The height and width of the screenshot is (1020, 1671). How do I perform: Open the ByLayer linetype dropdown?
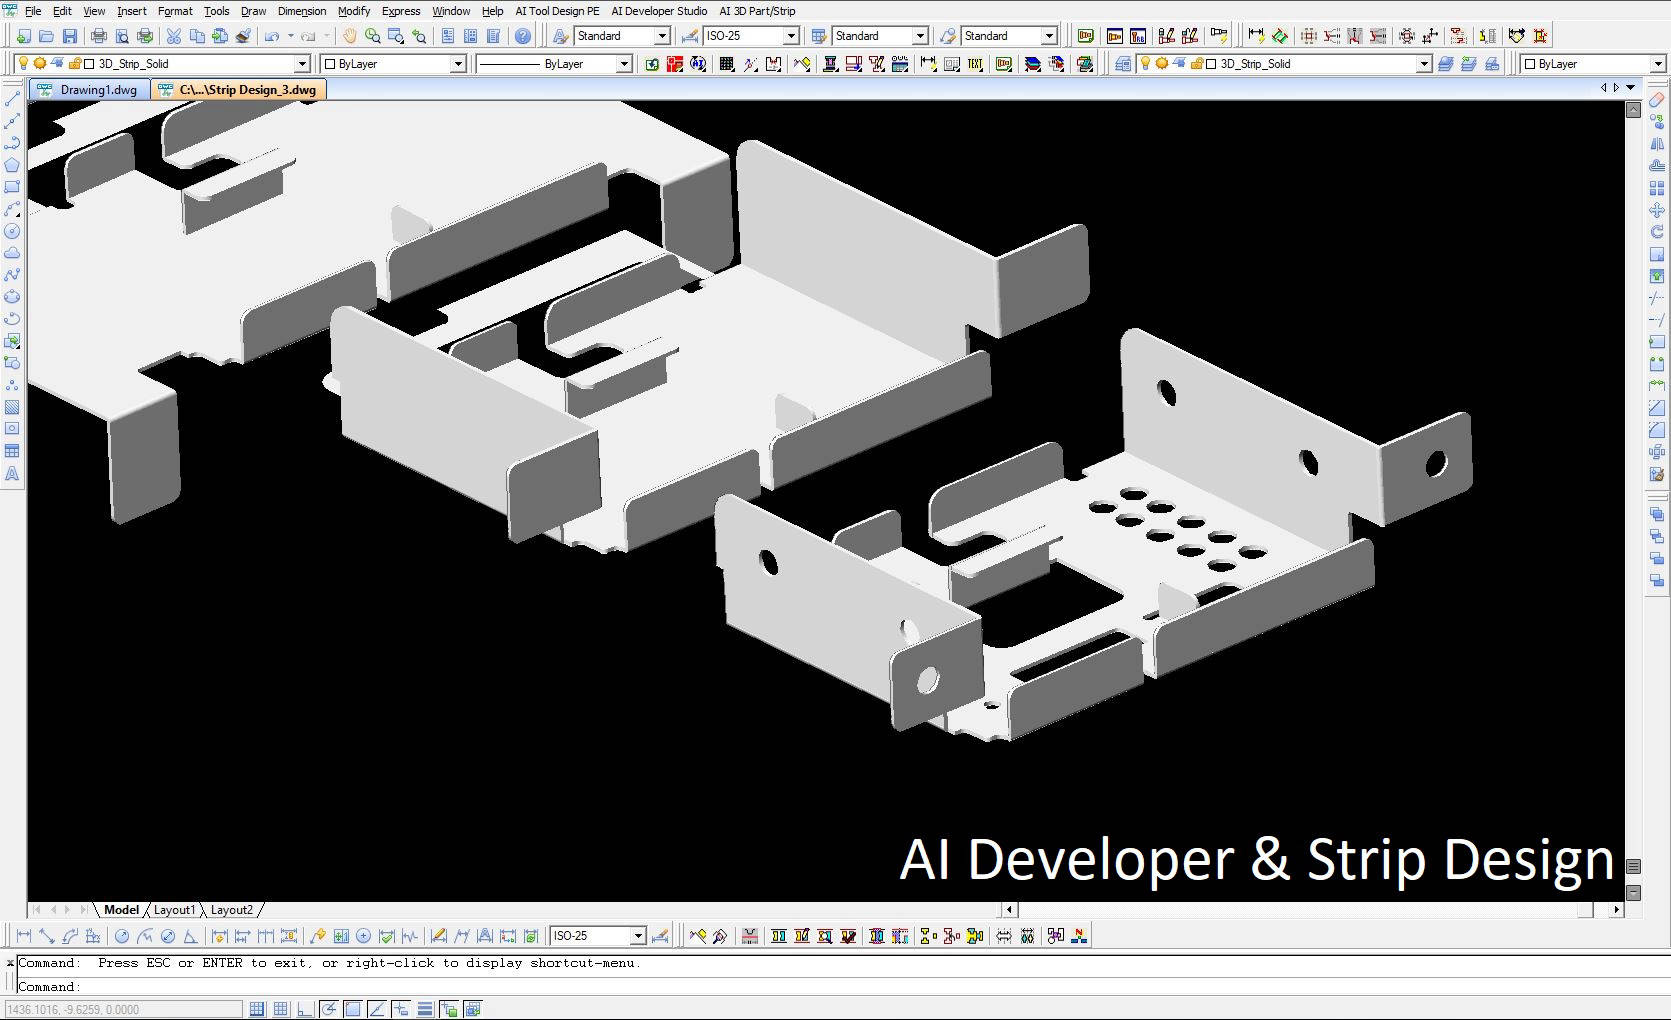[623, 64]
